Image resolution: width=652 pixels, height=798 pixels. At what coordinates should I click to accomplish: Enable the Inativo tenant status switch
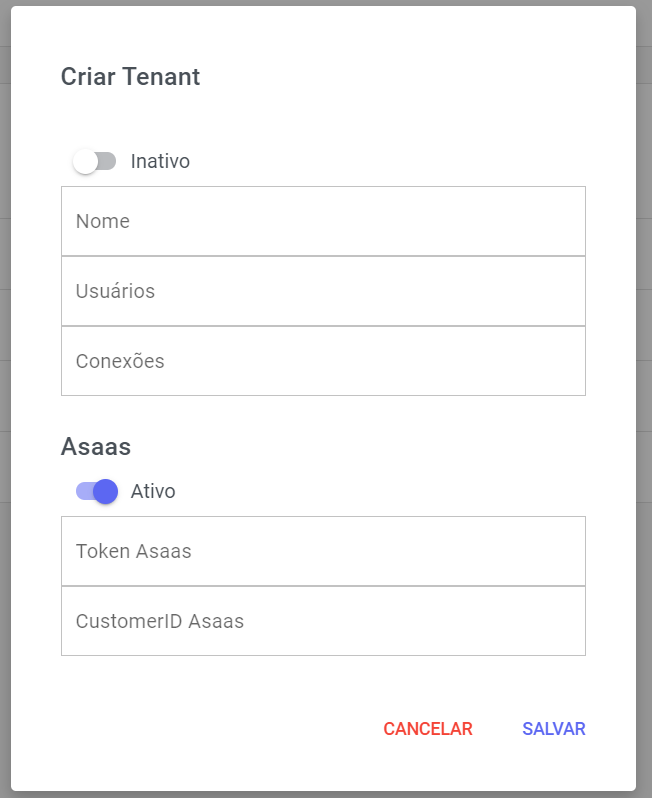96,161
